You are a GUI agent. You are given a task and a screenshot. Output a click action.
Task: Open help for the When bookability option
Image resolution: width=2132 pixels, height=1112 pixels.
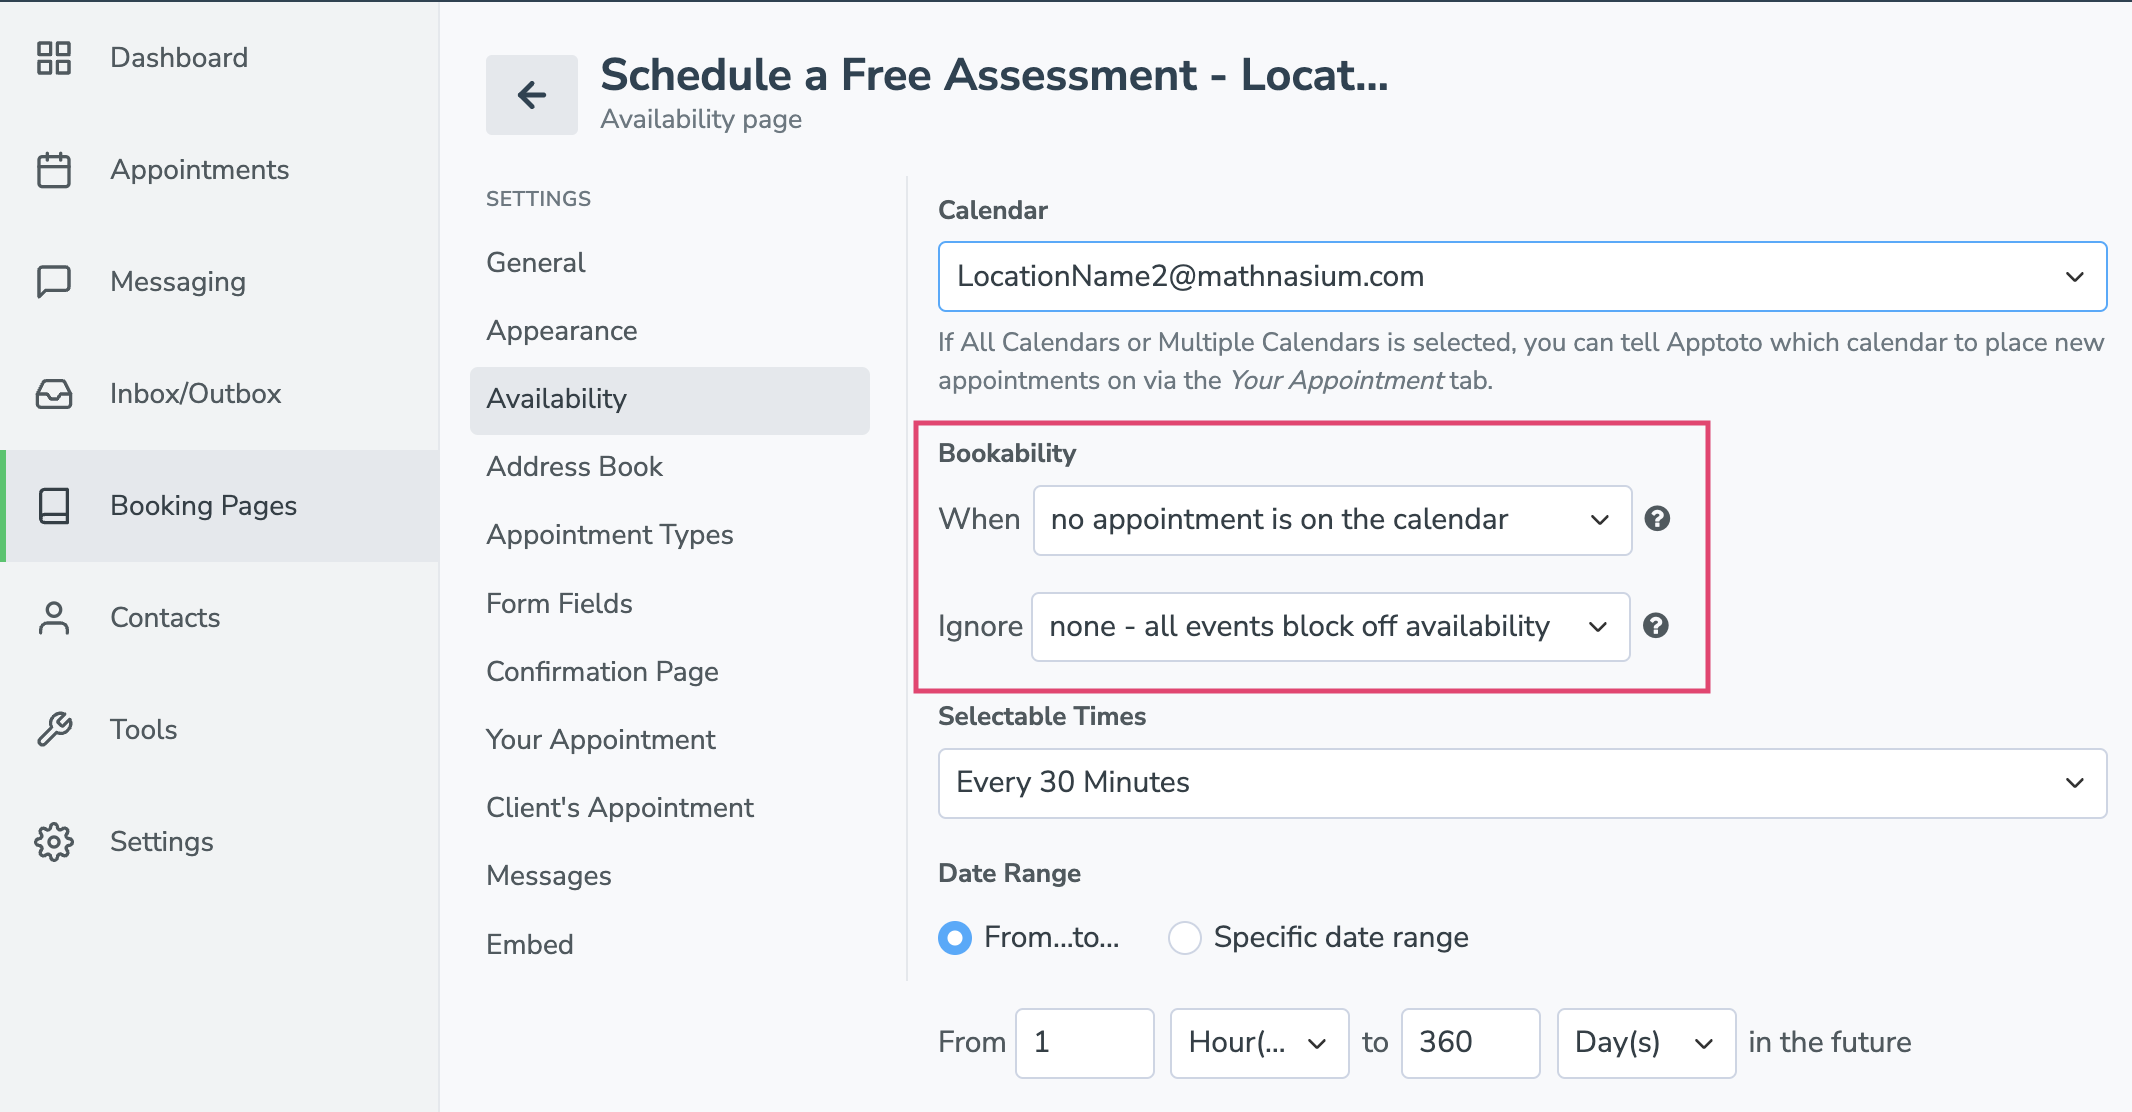(x=1657, y=519)
